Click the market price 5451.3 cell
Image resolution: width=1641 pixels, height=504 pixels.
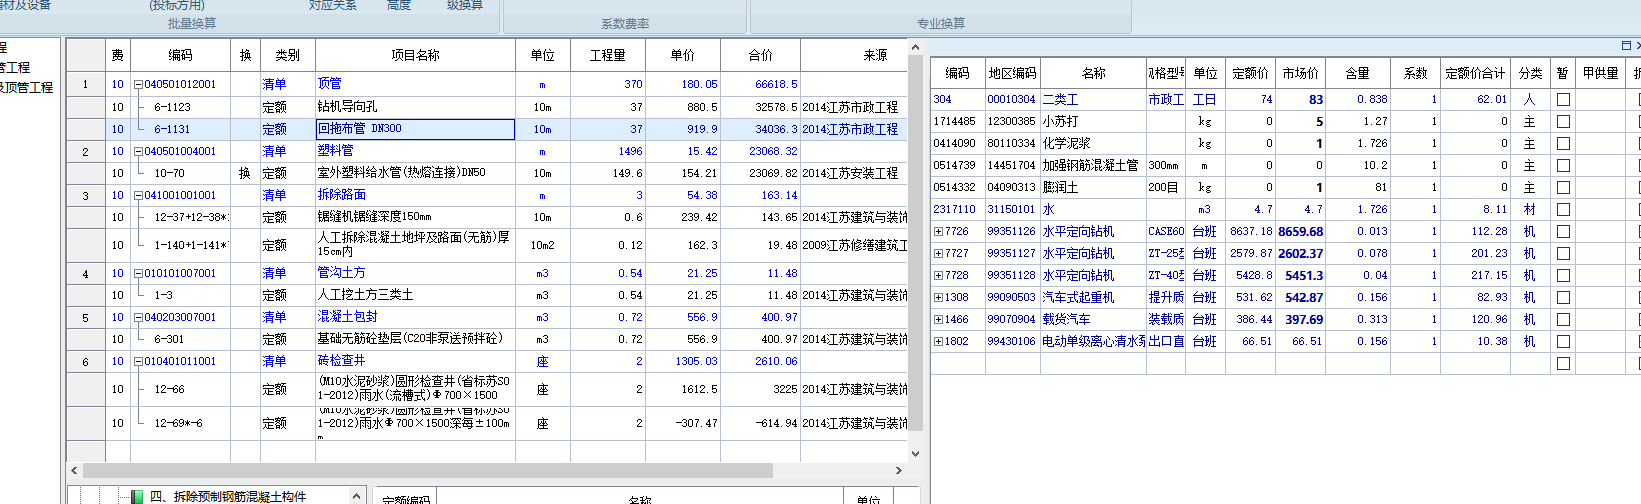[1301, 275]
